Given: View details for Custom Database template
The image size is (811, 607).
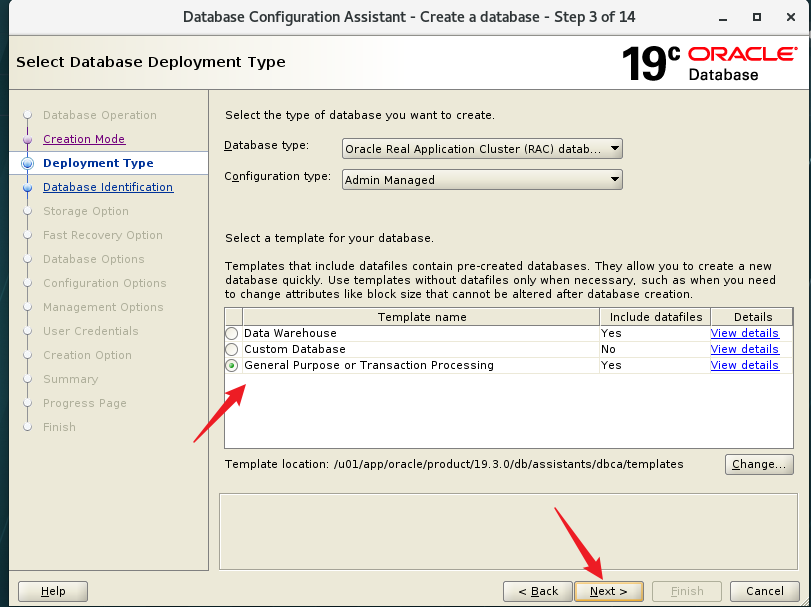Looking at the screenshot, I should point(744,350).
